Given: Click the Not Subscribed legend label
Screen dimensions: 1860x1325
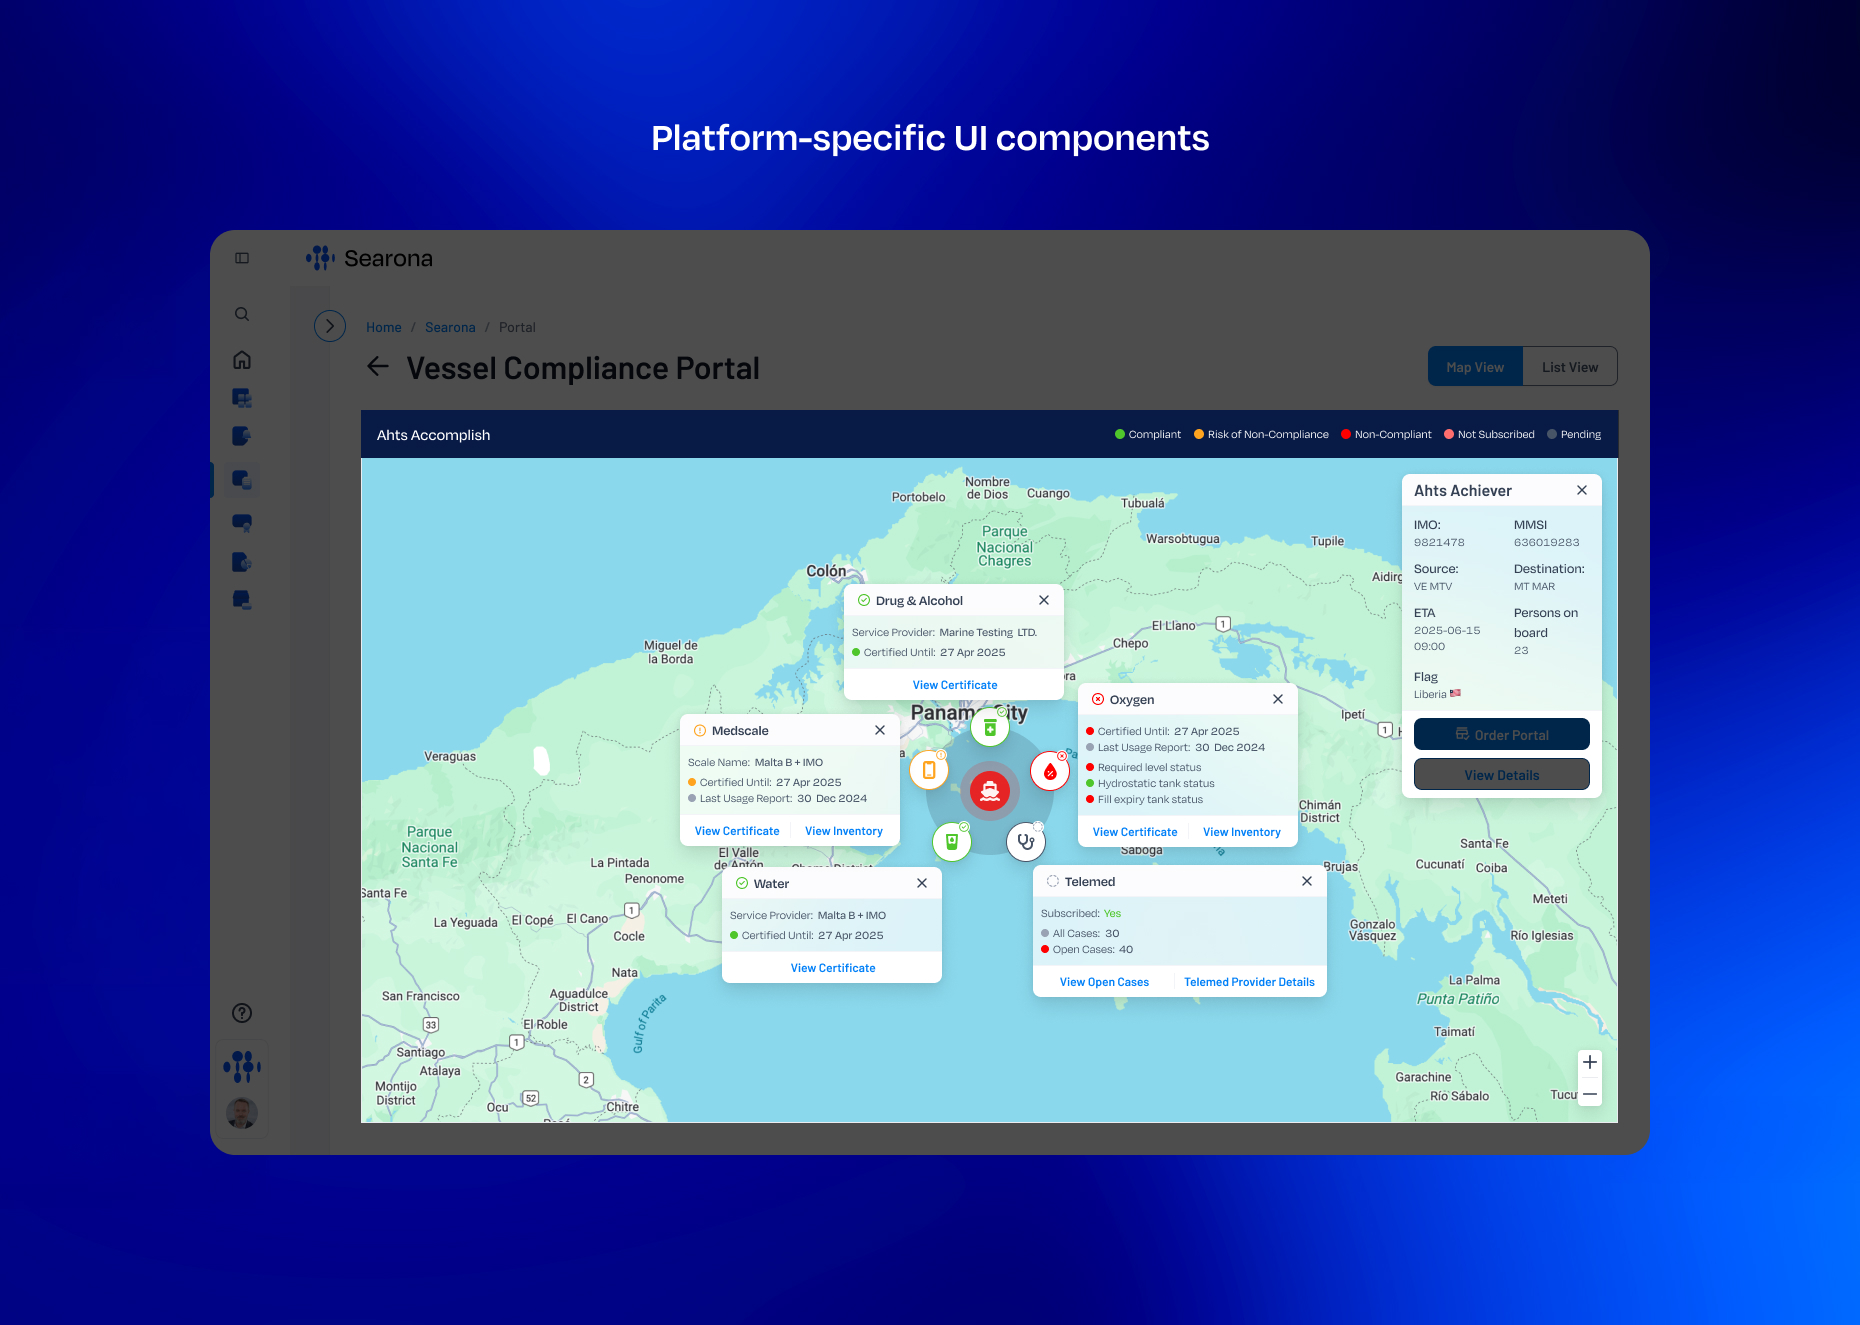Looking at the screenshot, I should coord(1496,434).
